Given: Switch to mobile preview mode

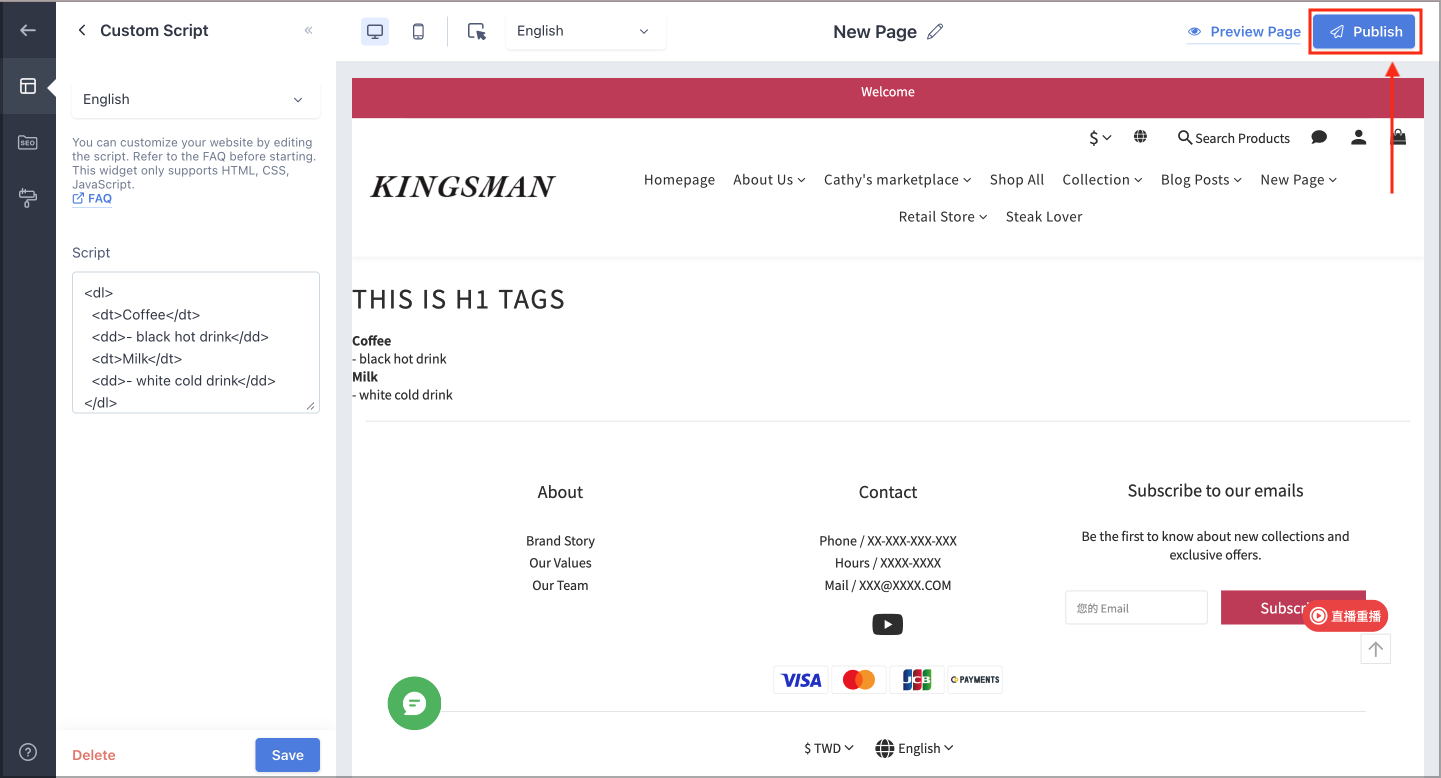Looking at the screenshot, I should (418, 31).
